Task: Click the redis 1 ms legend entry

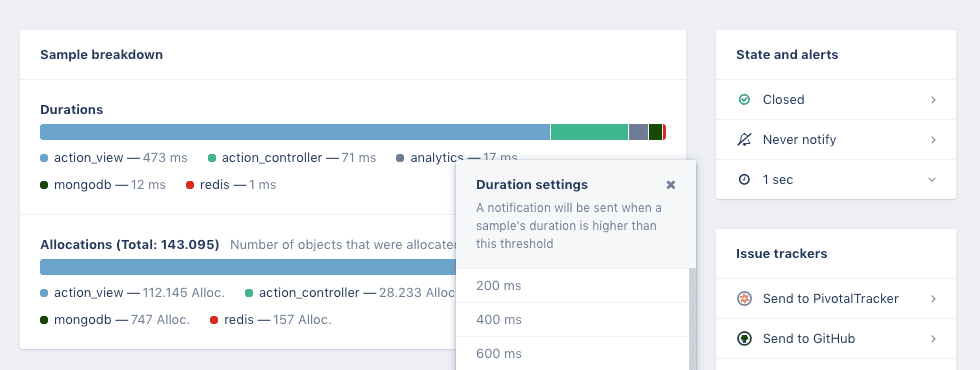Action: click(231, 185)
